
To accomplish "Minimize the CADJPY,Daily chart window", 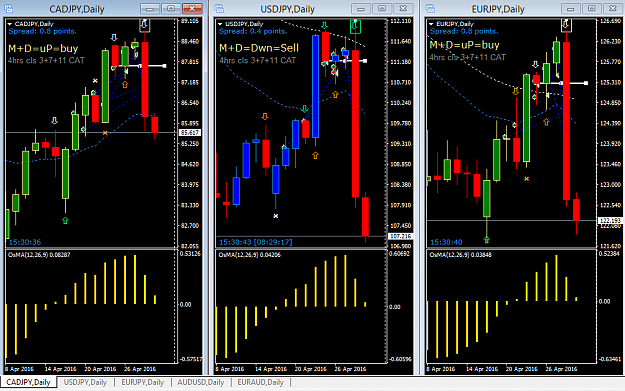I will 150,8.
